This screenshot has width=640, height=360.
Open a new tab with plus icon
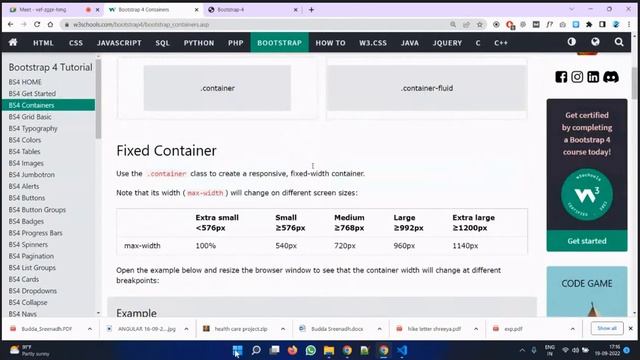(311, 9)
